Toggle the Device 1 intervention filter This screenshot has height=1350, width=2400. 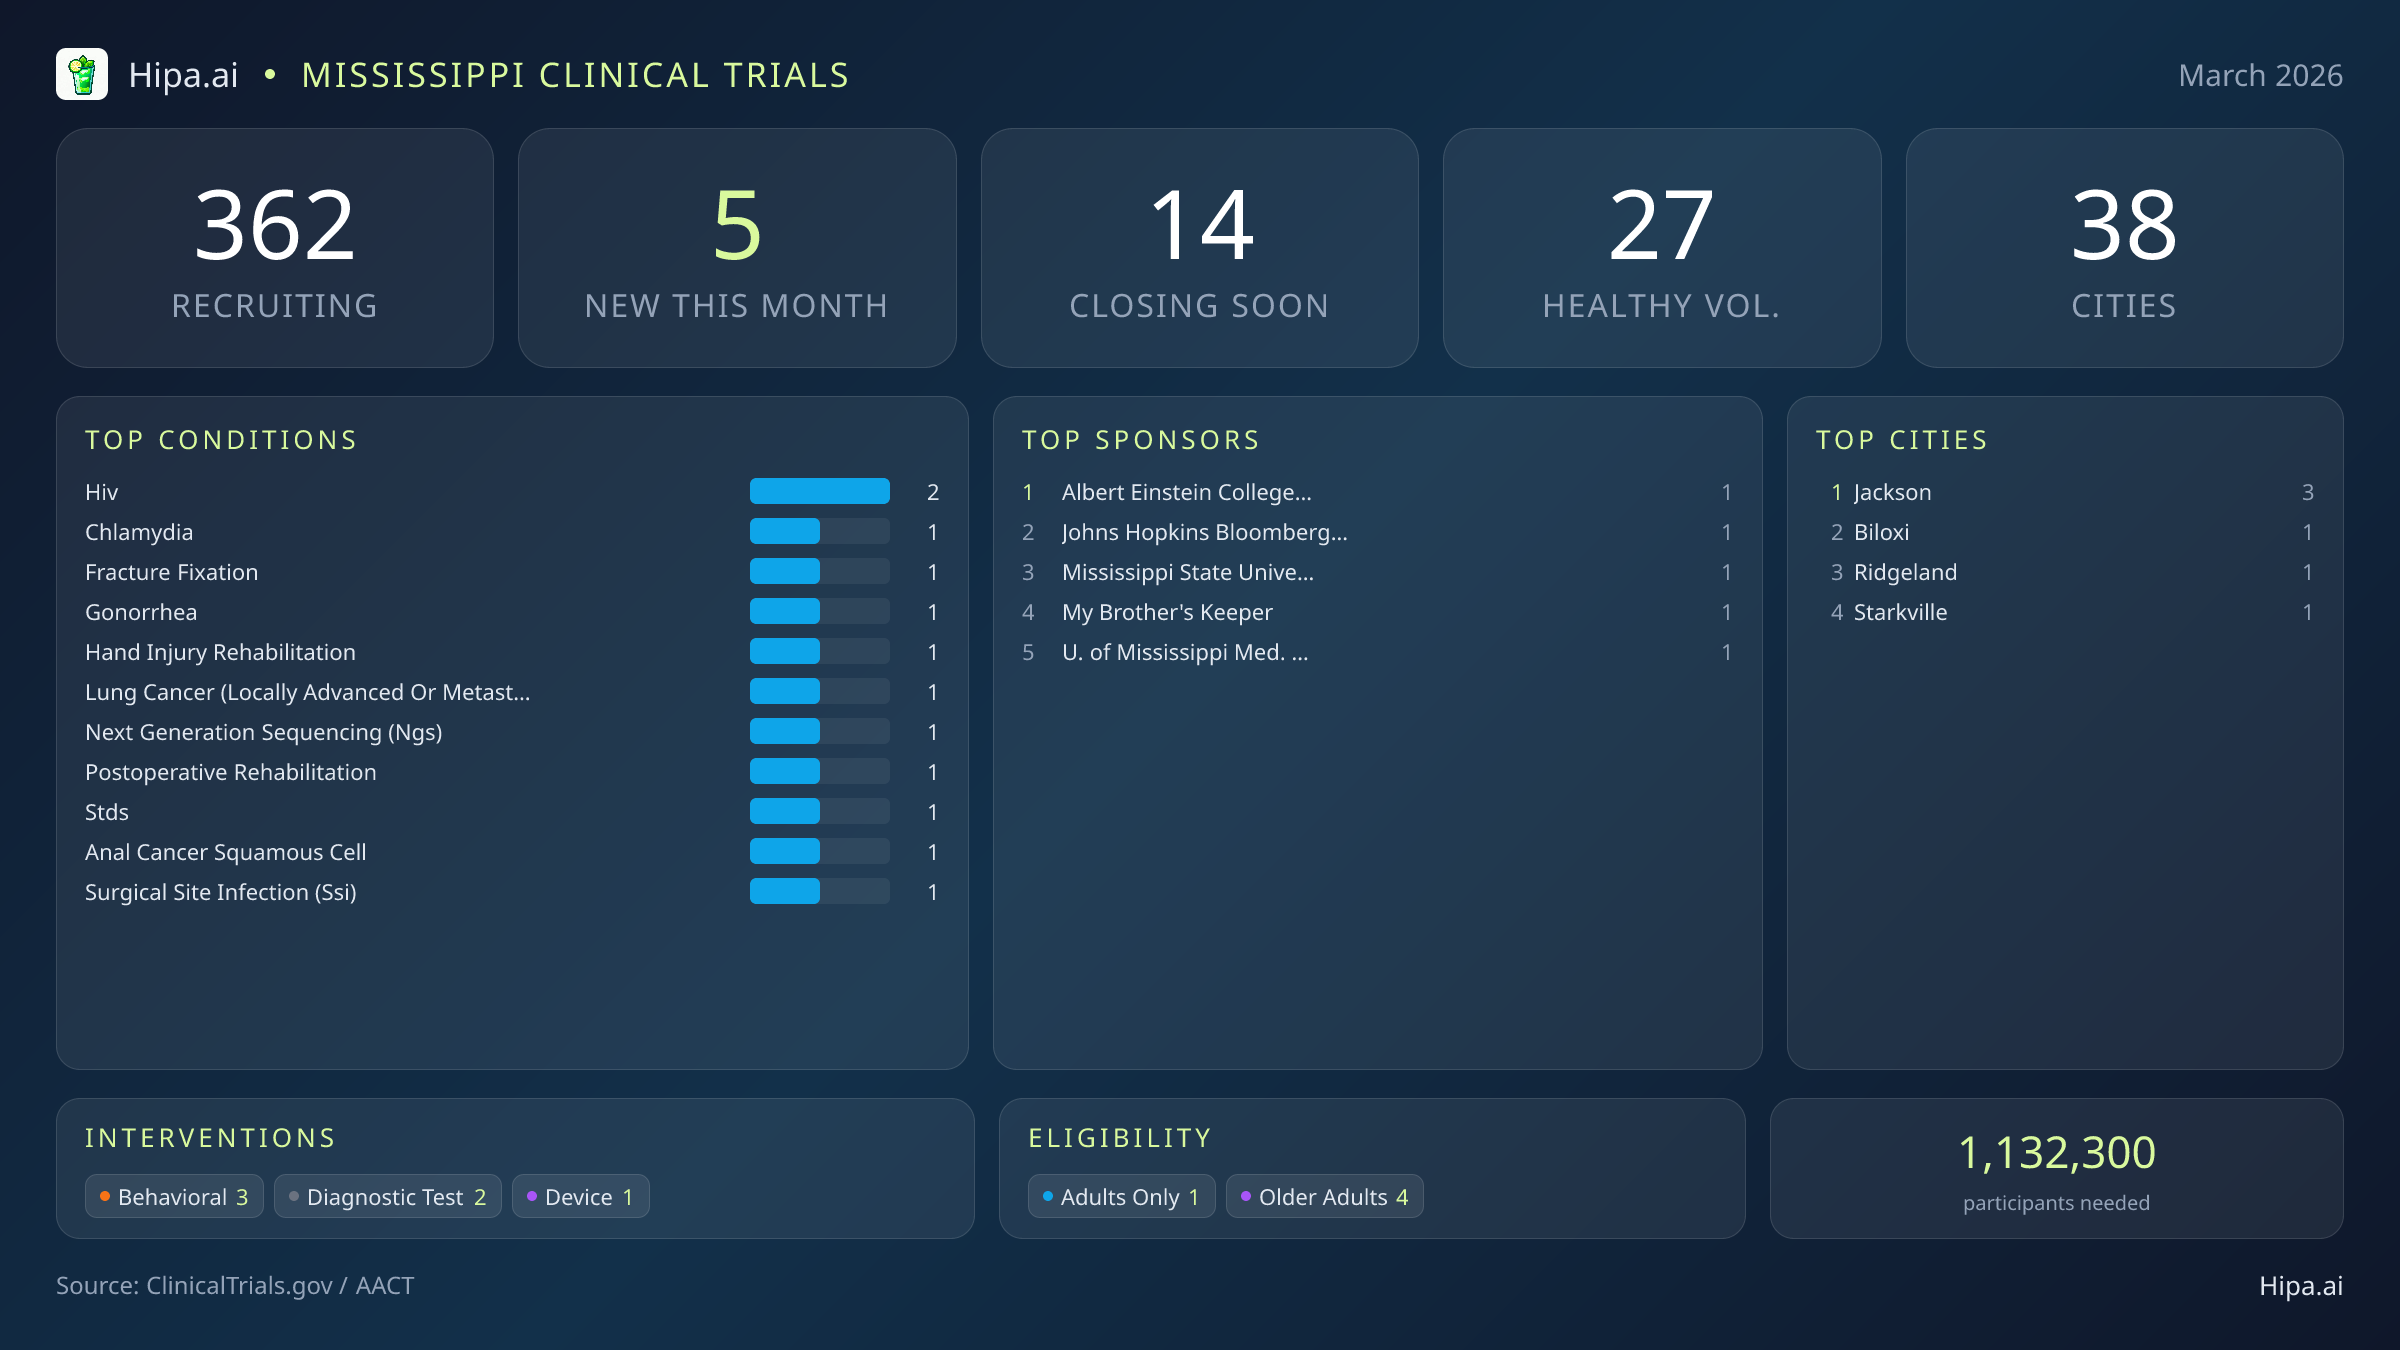pos(580,1196)
